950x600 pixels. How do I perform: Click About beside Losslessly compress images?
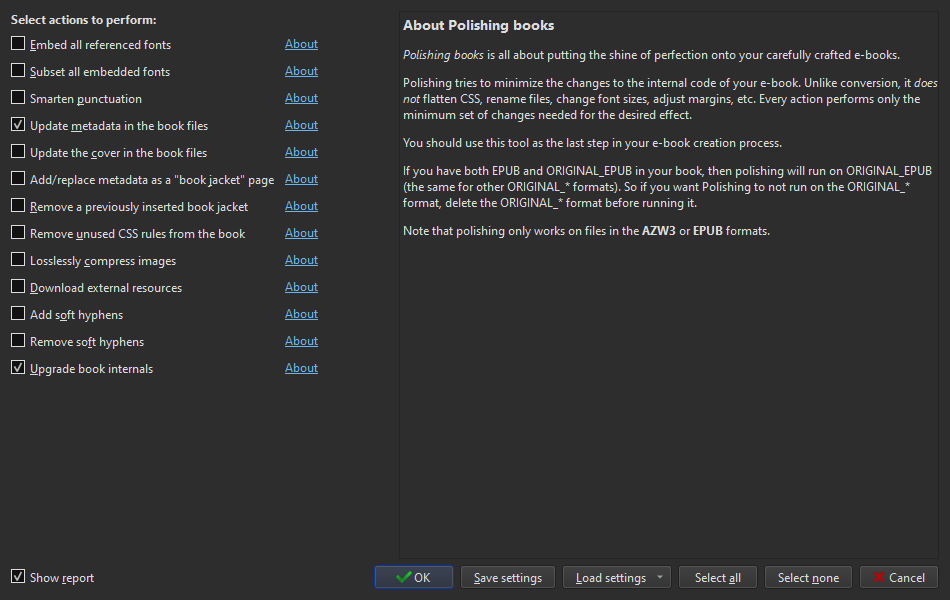(301, 260)
